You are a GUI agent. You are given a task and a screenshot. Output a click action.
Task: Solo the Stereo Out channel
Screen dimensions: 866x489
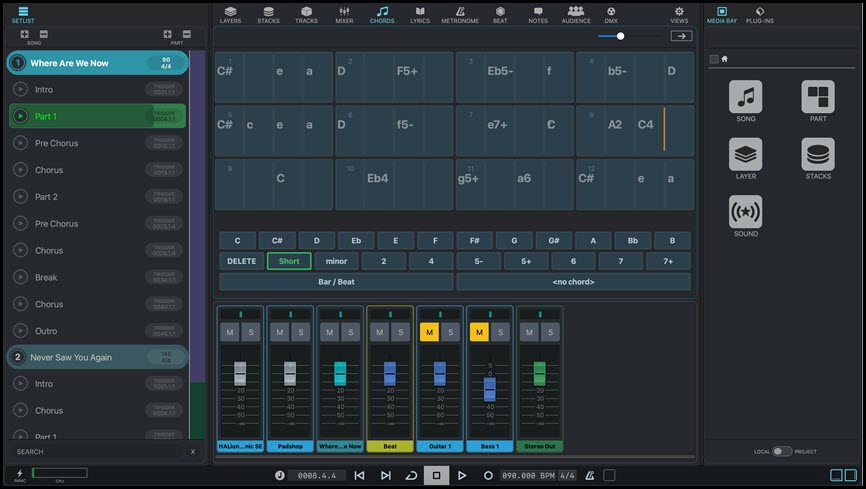(550, 332)
